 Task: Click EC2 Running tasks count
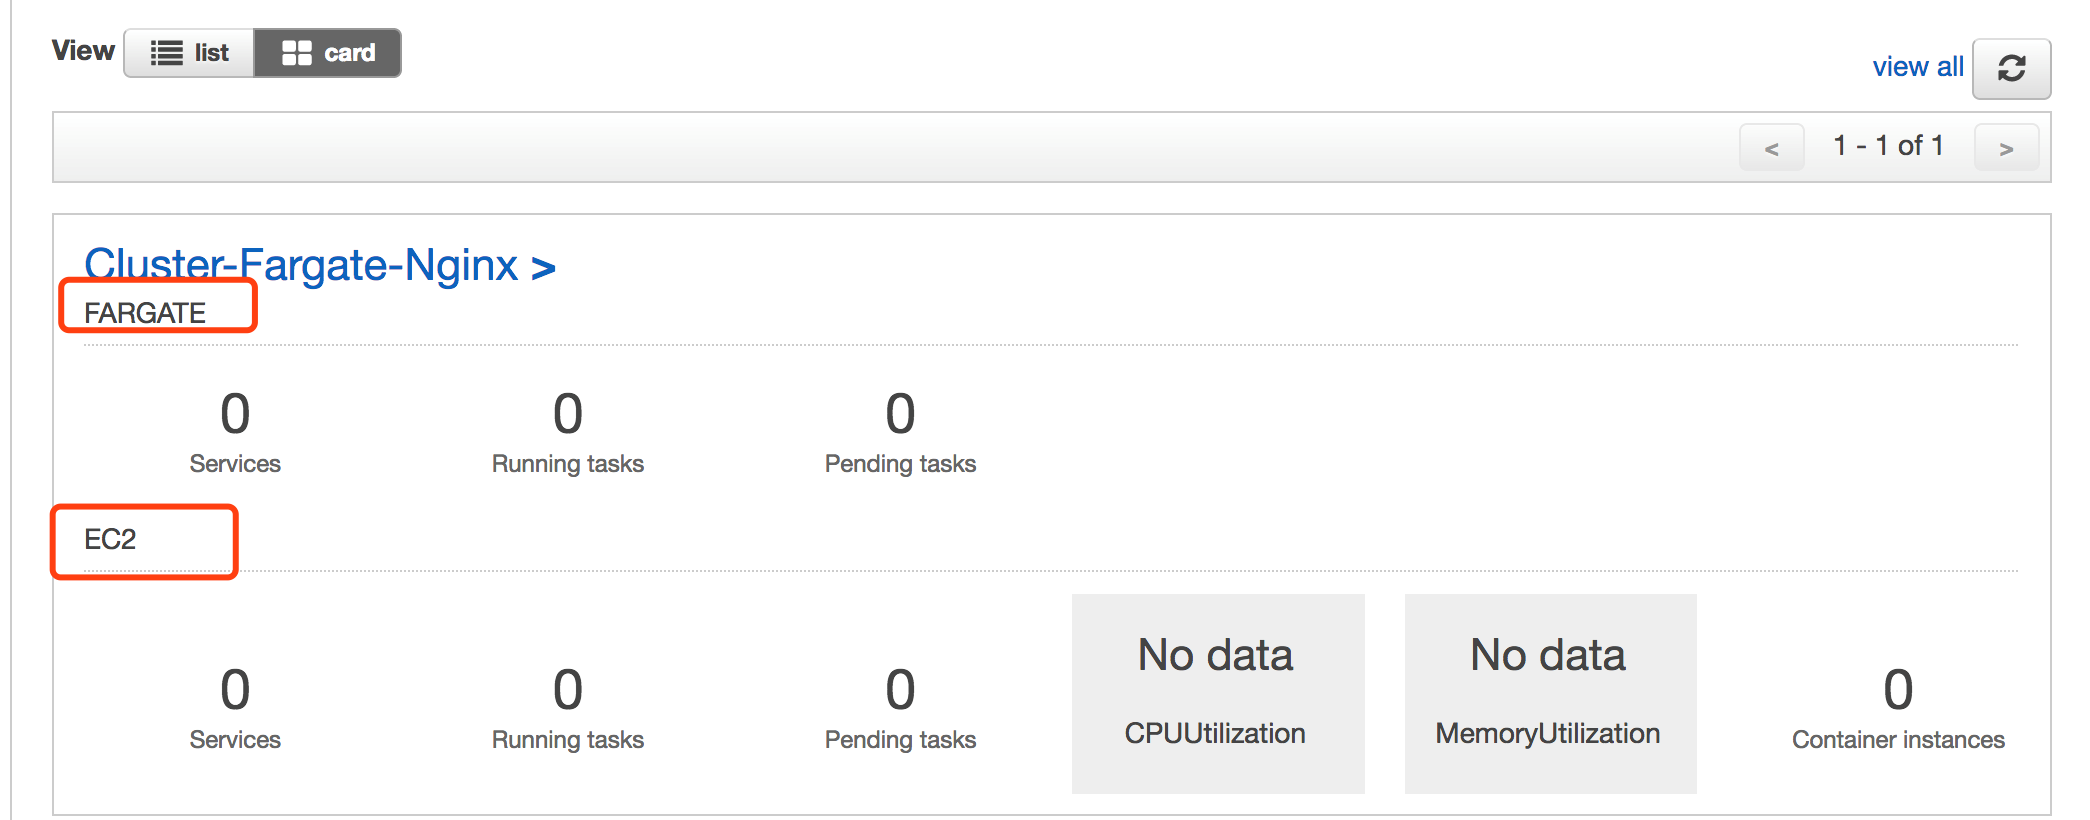568,690
